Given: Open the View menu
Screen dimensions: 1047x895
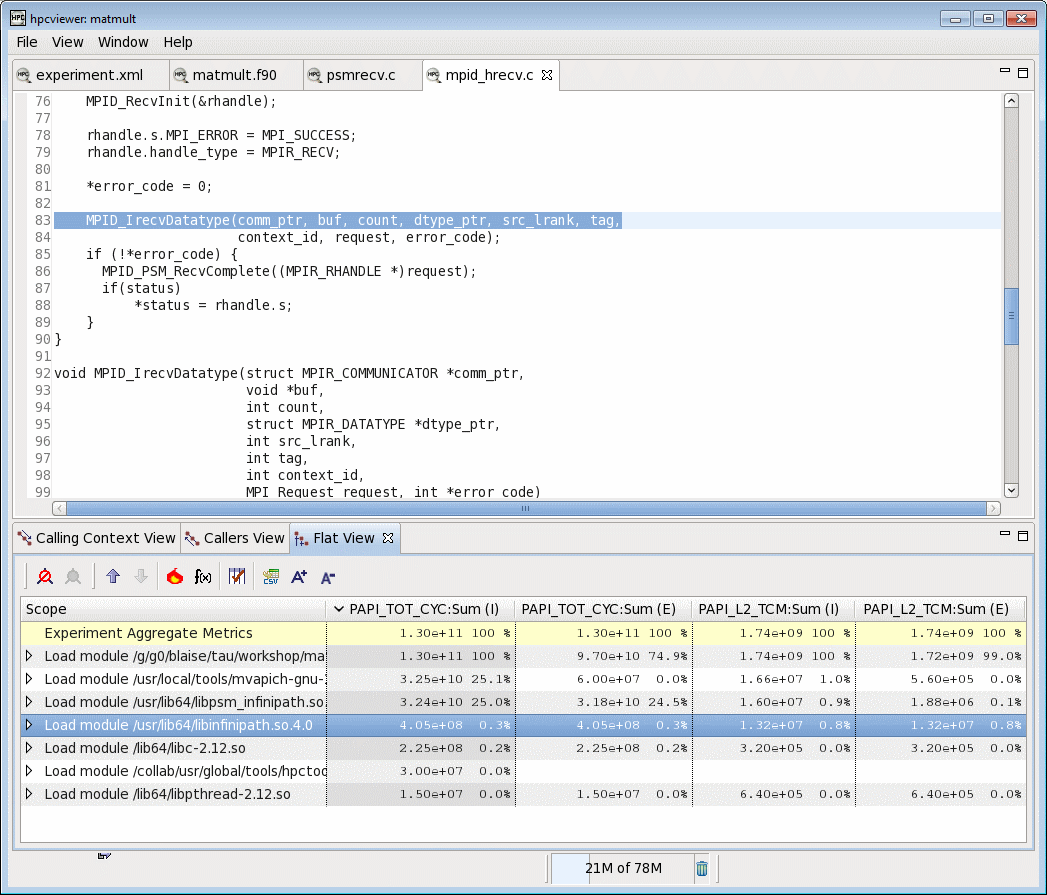Looking at the screenshot, I should click(x=67, y=42).
